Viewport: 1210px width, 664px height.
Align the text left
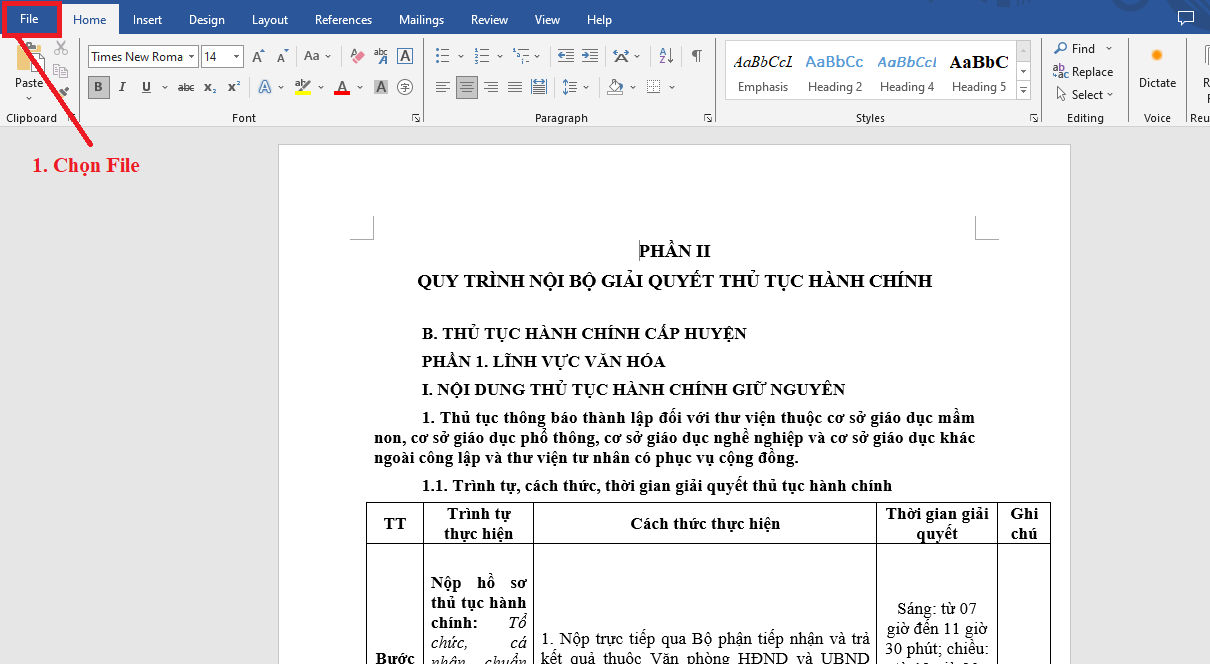[443, 87]
